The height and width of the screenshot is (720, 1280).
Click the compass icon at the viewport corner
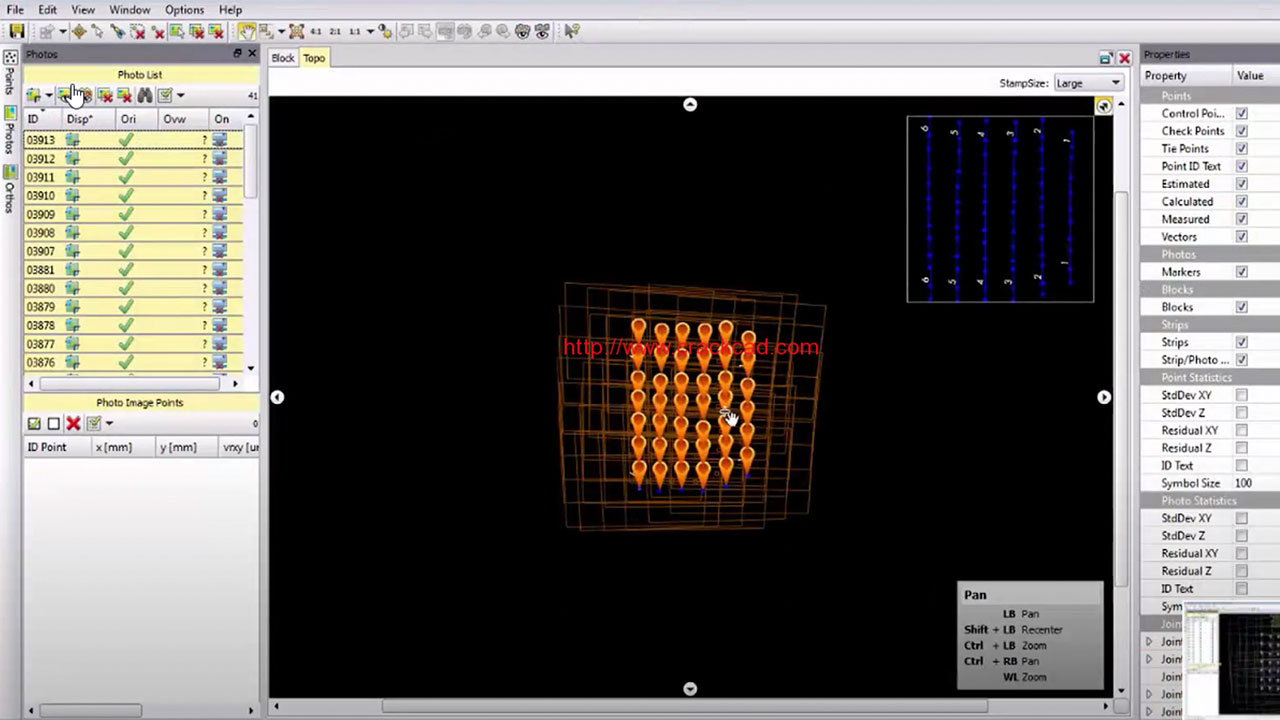point(1103,106)
